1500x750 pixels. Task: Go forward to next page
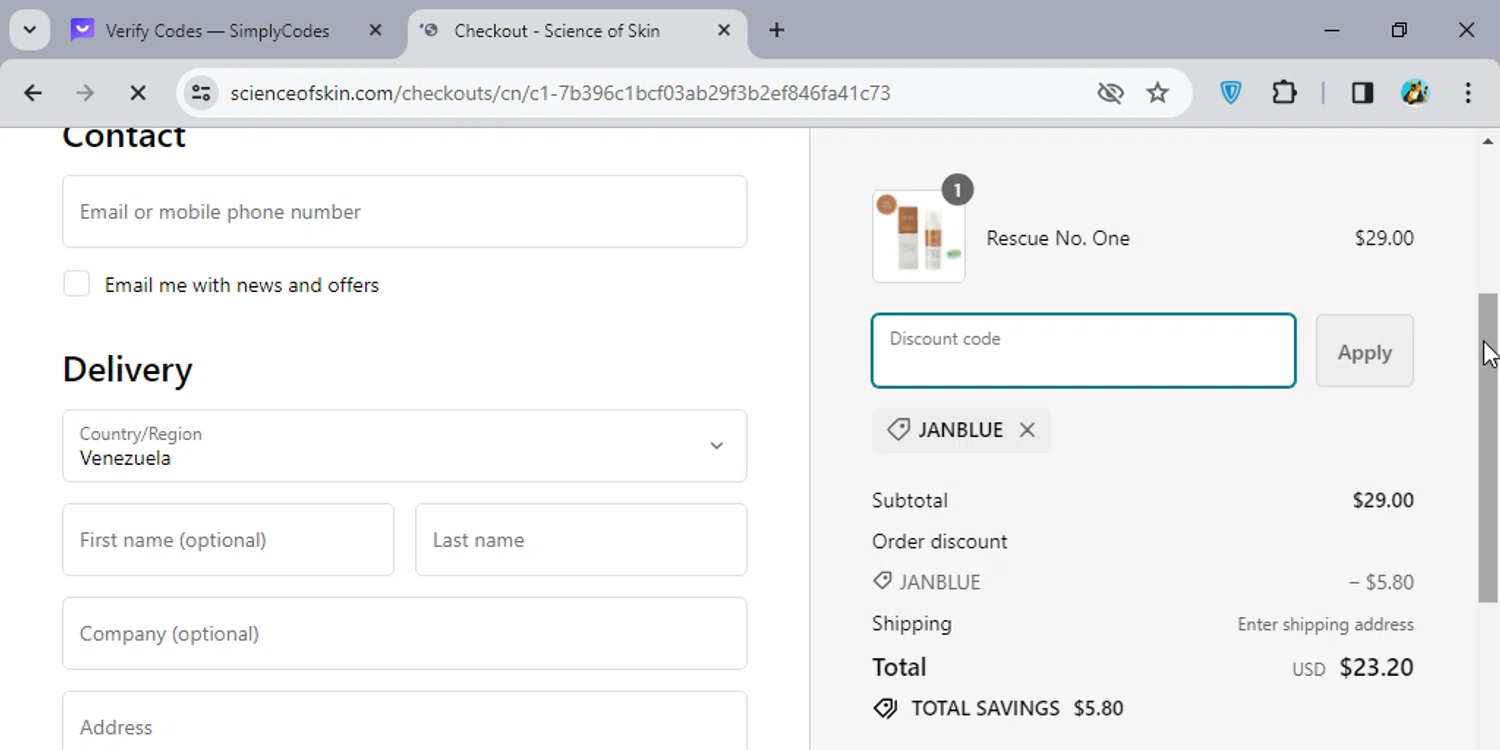coord(85,93)
